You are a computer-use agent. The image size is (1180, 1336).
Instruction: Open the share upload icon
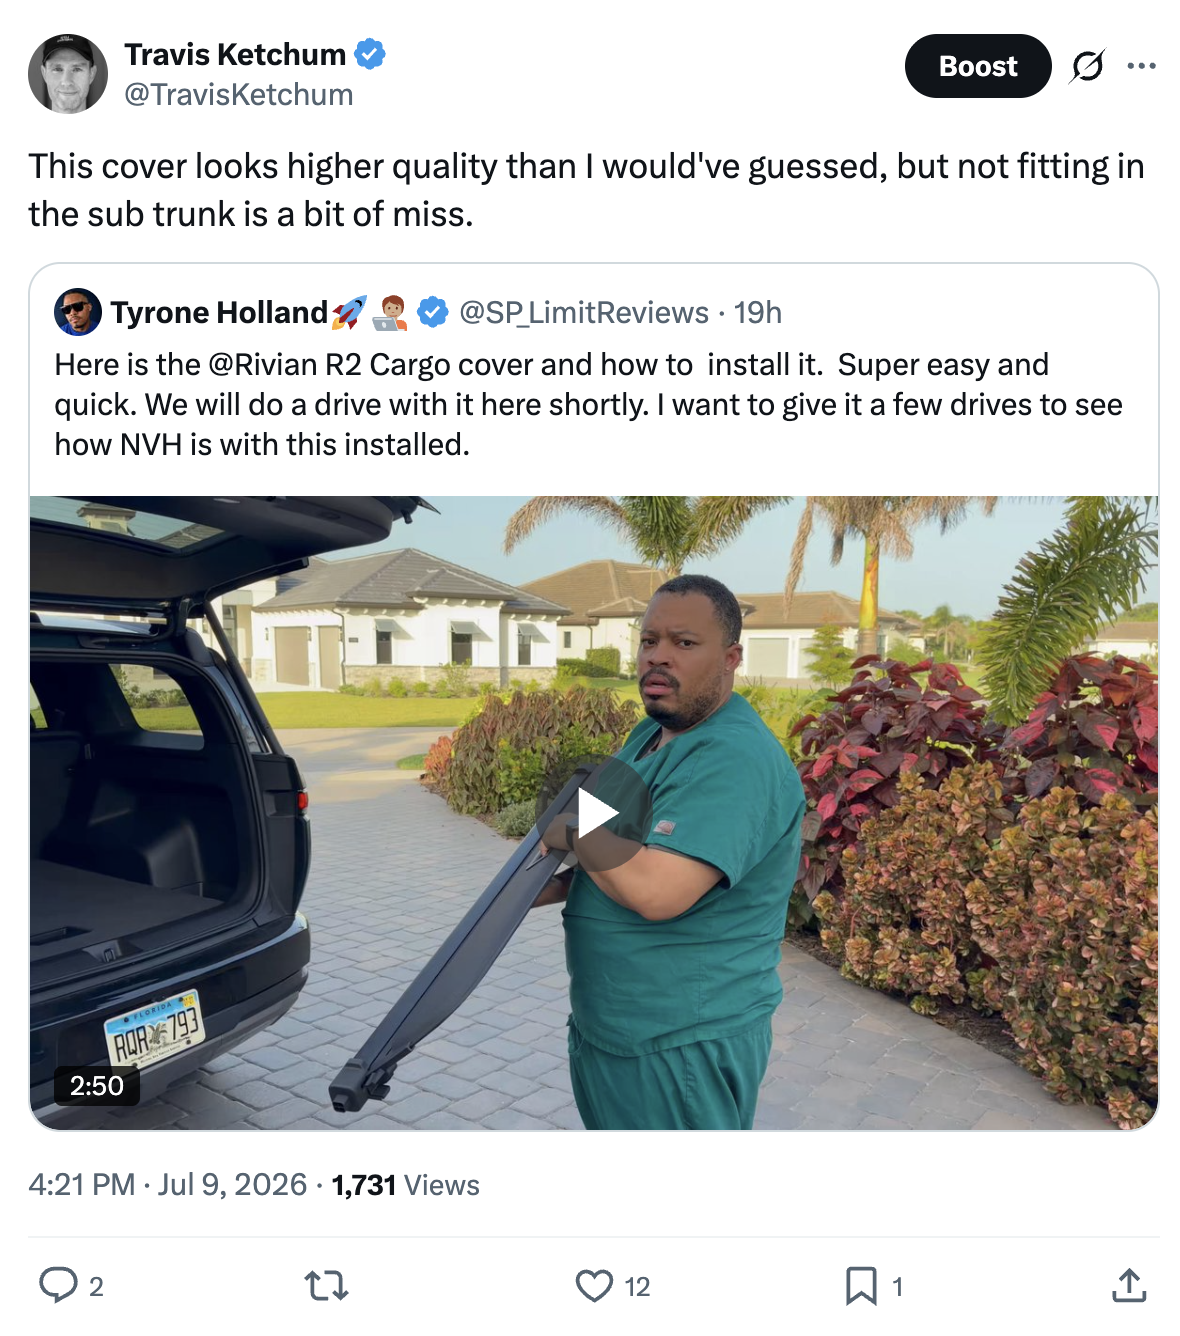coord(1129,1285)
